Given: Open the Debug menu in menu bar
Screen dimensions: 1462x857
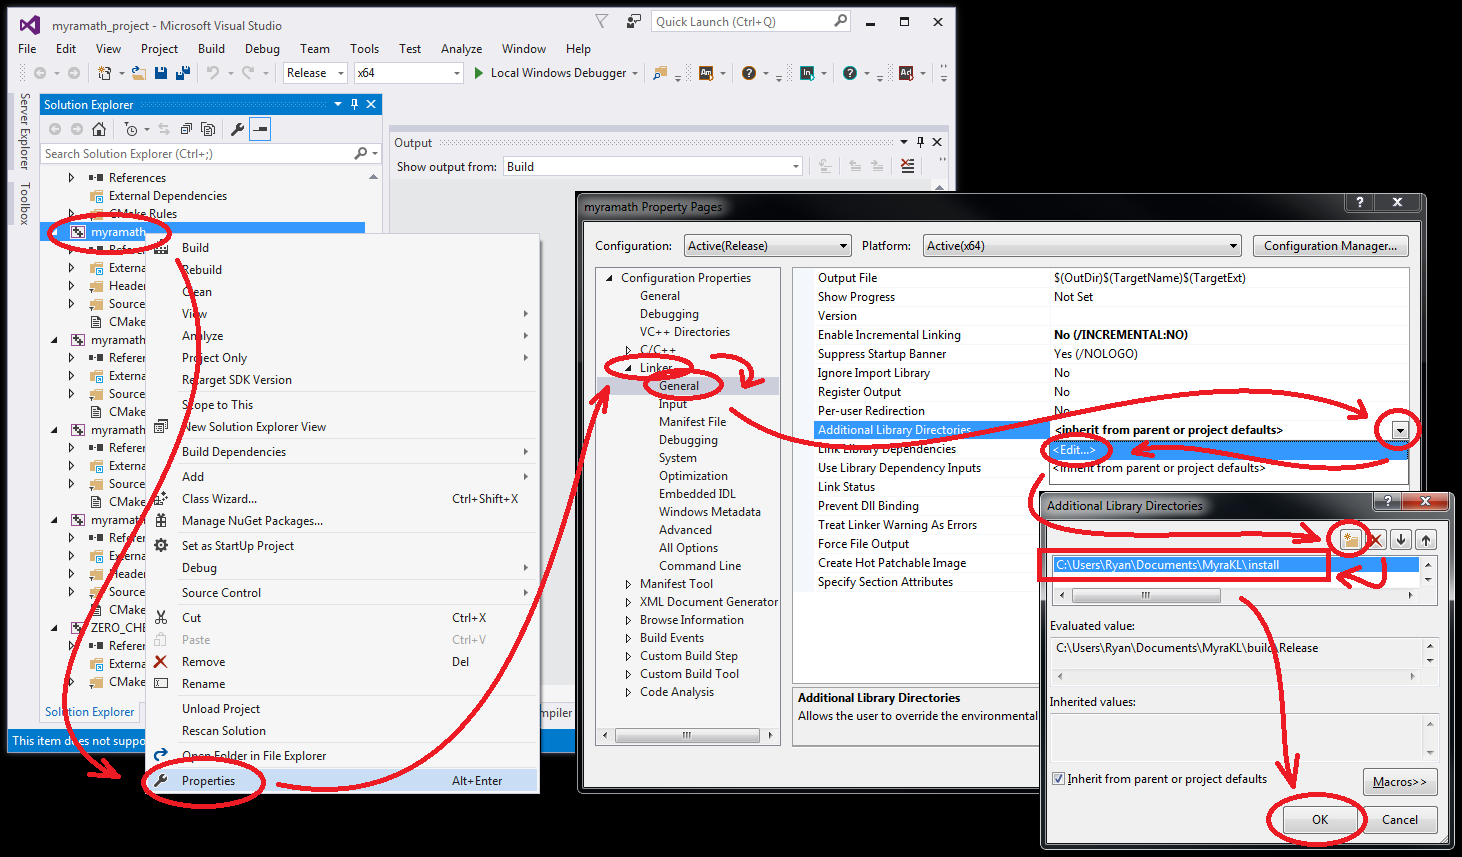Looking at the screenshot, I should [262, 49].
